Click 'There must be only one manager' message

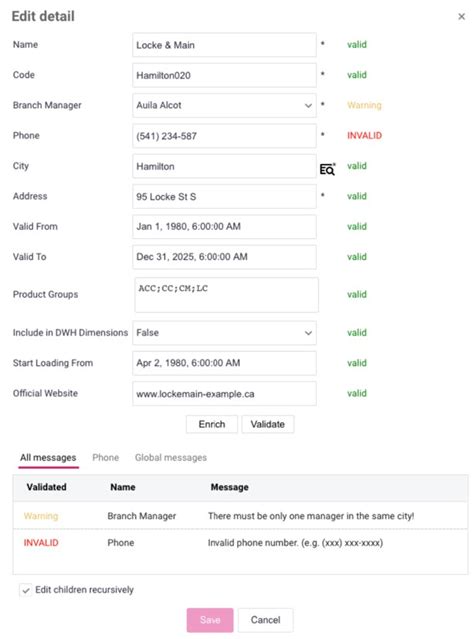pyautogui.click(x=311, y=516)
